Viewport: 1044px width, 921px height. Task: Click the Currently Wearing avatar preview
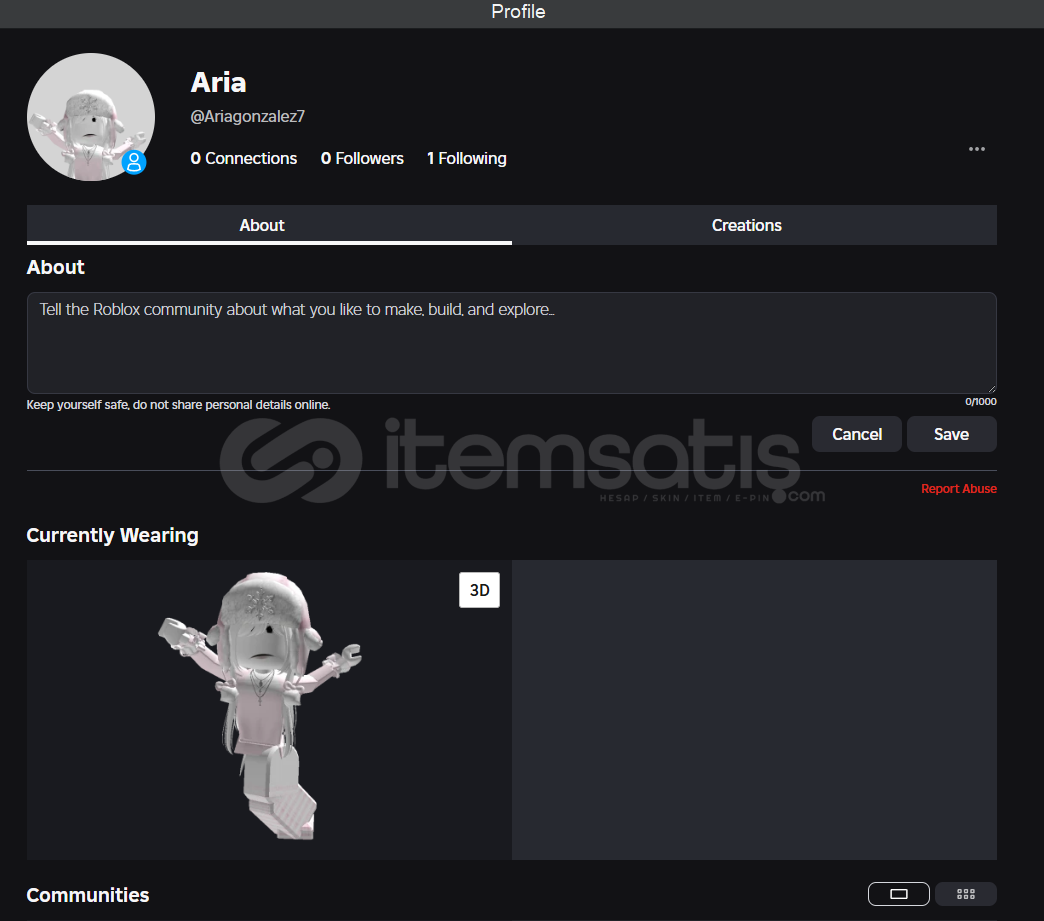pyautogui.click(x=269, y=710)
